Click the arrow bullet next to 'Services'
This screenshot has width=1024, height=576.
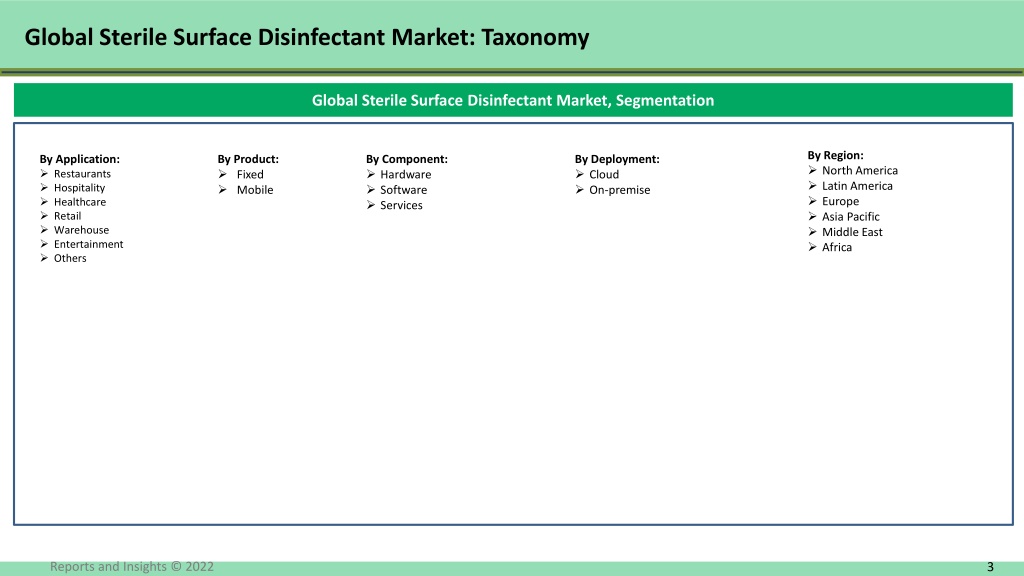point(371,205)
